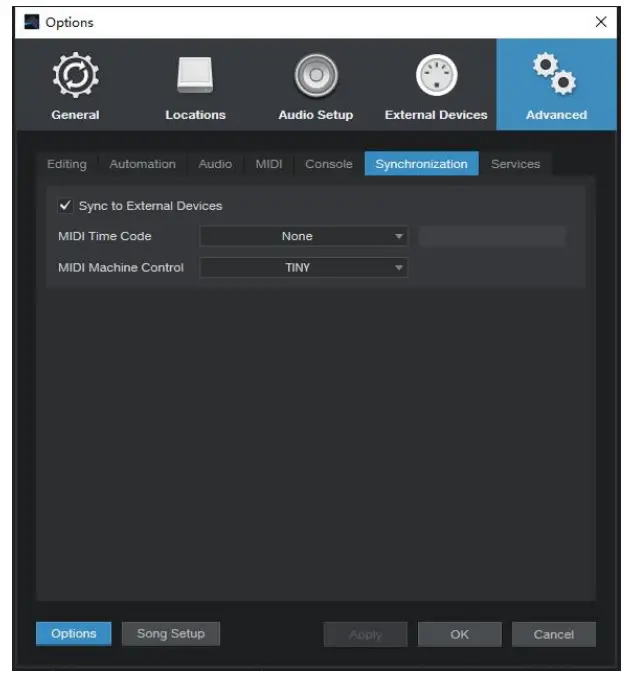
Task: Click the field beside MIDI Time Code
Action: tap(492, 237)
